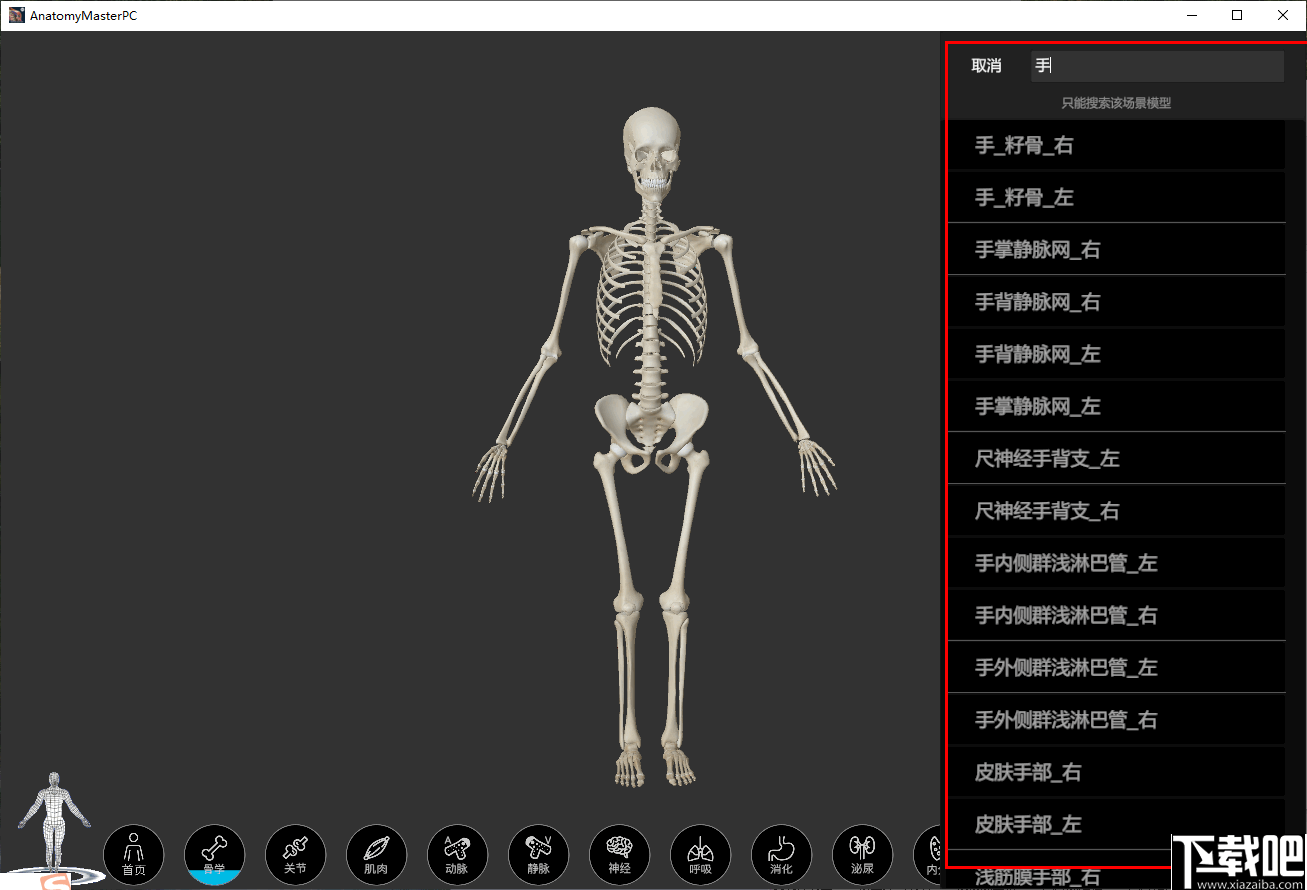Open the 静脉 veins module icon
The image size is (1307, 890).
538,854
